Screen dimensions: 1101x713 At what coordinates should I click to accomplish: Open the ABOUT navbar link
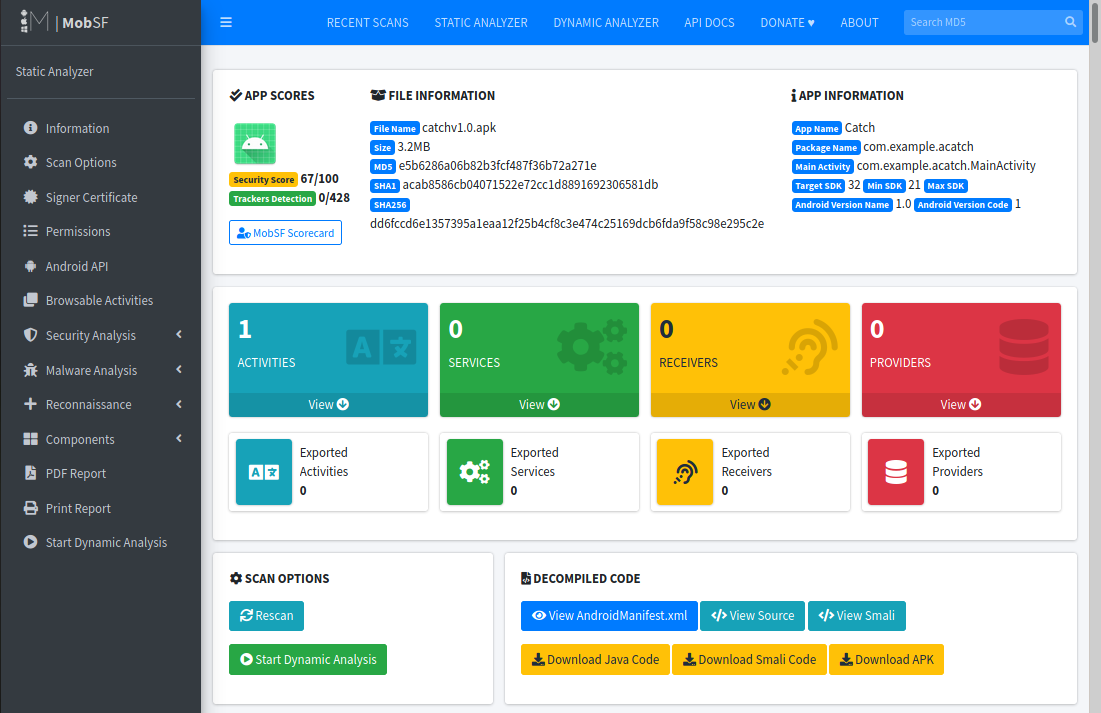click(x=859, y=22)
